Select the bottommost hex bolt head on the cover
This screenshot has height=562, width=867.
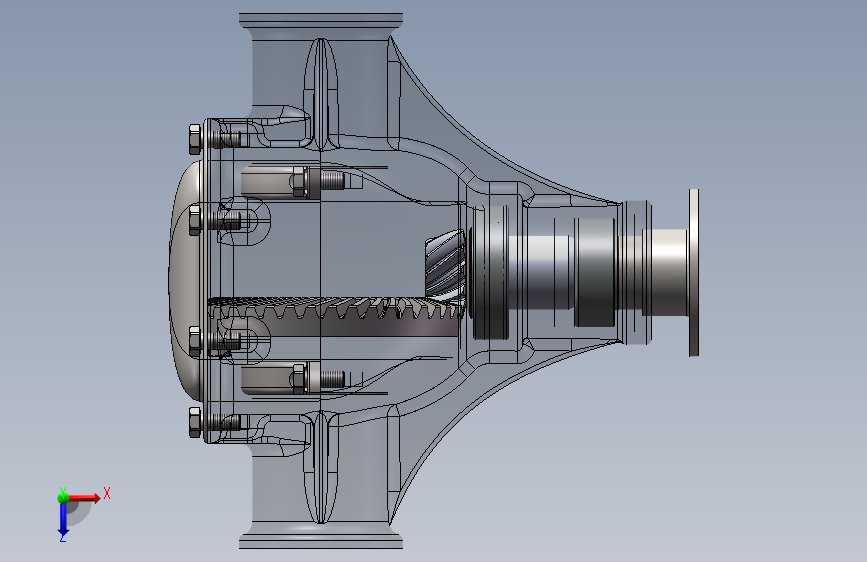(195, 423)
